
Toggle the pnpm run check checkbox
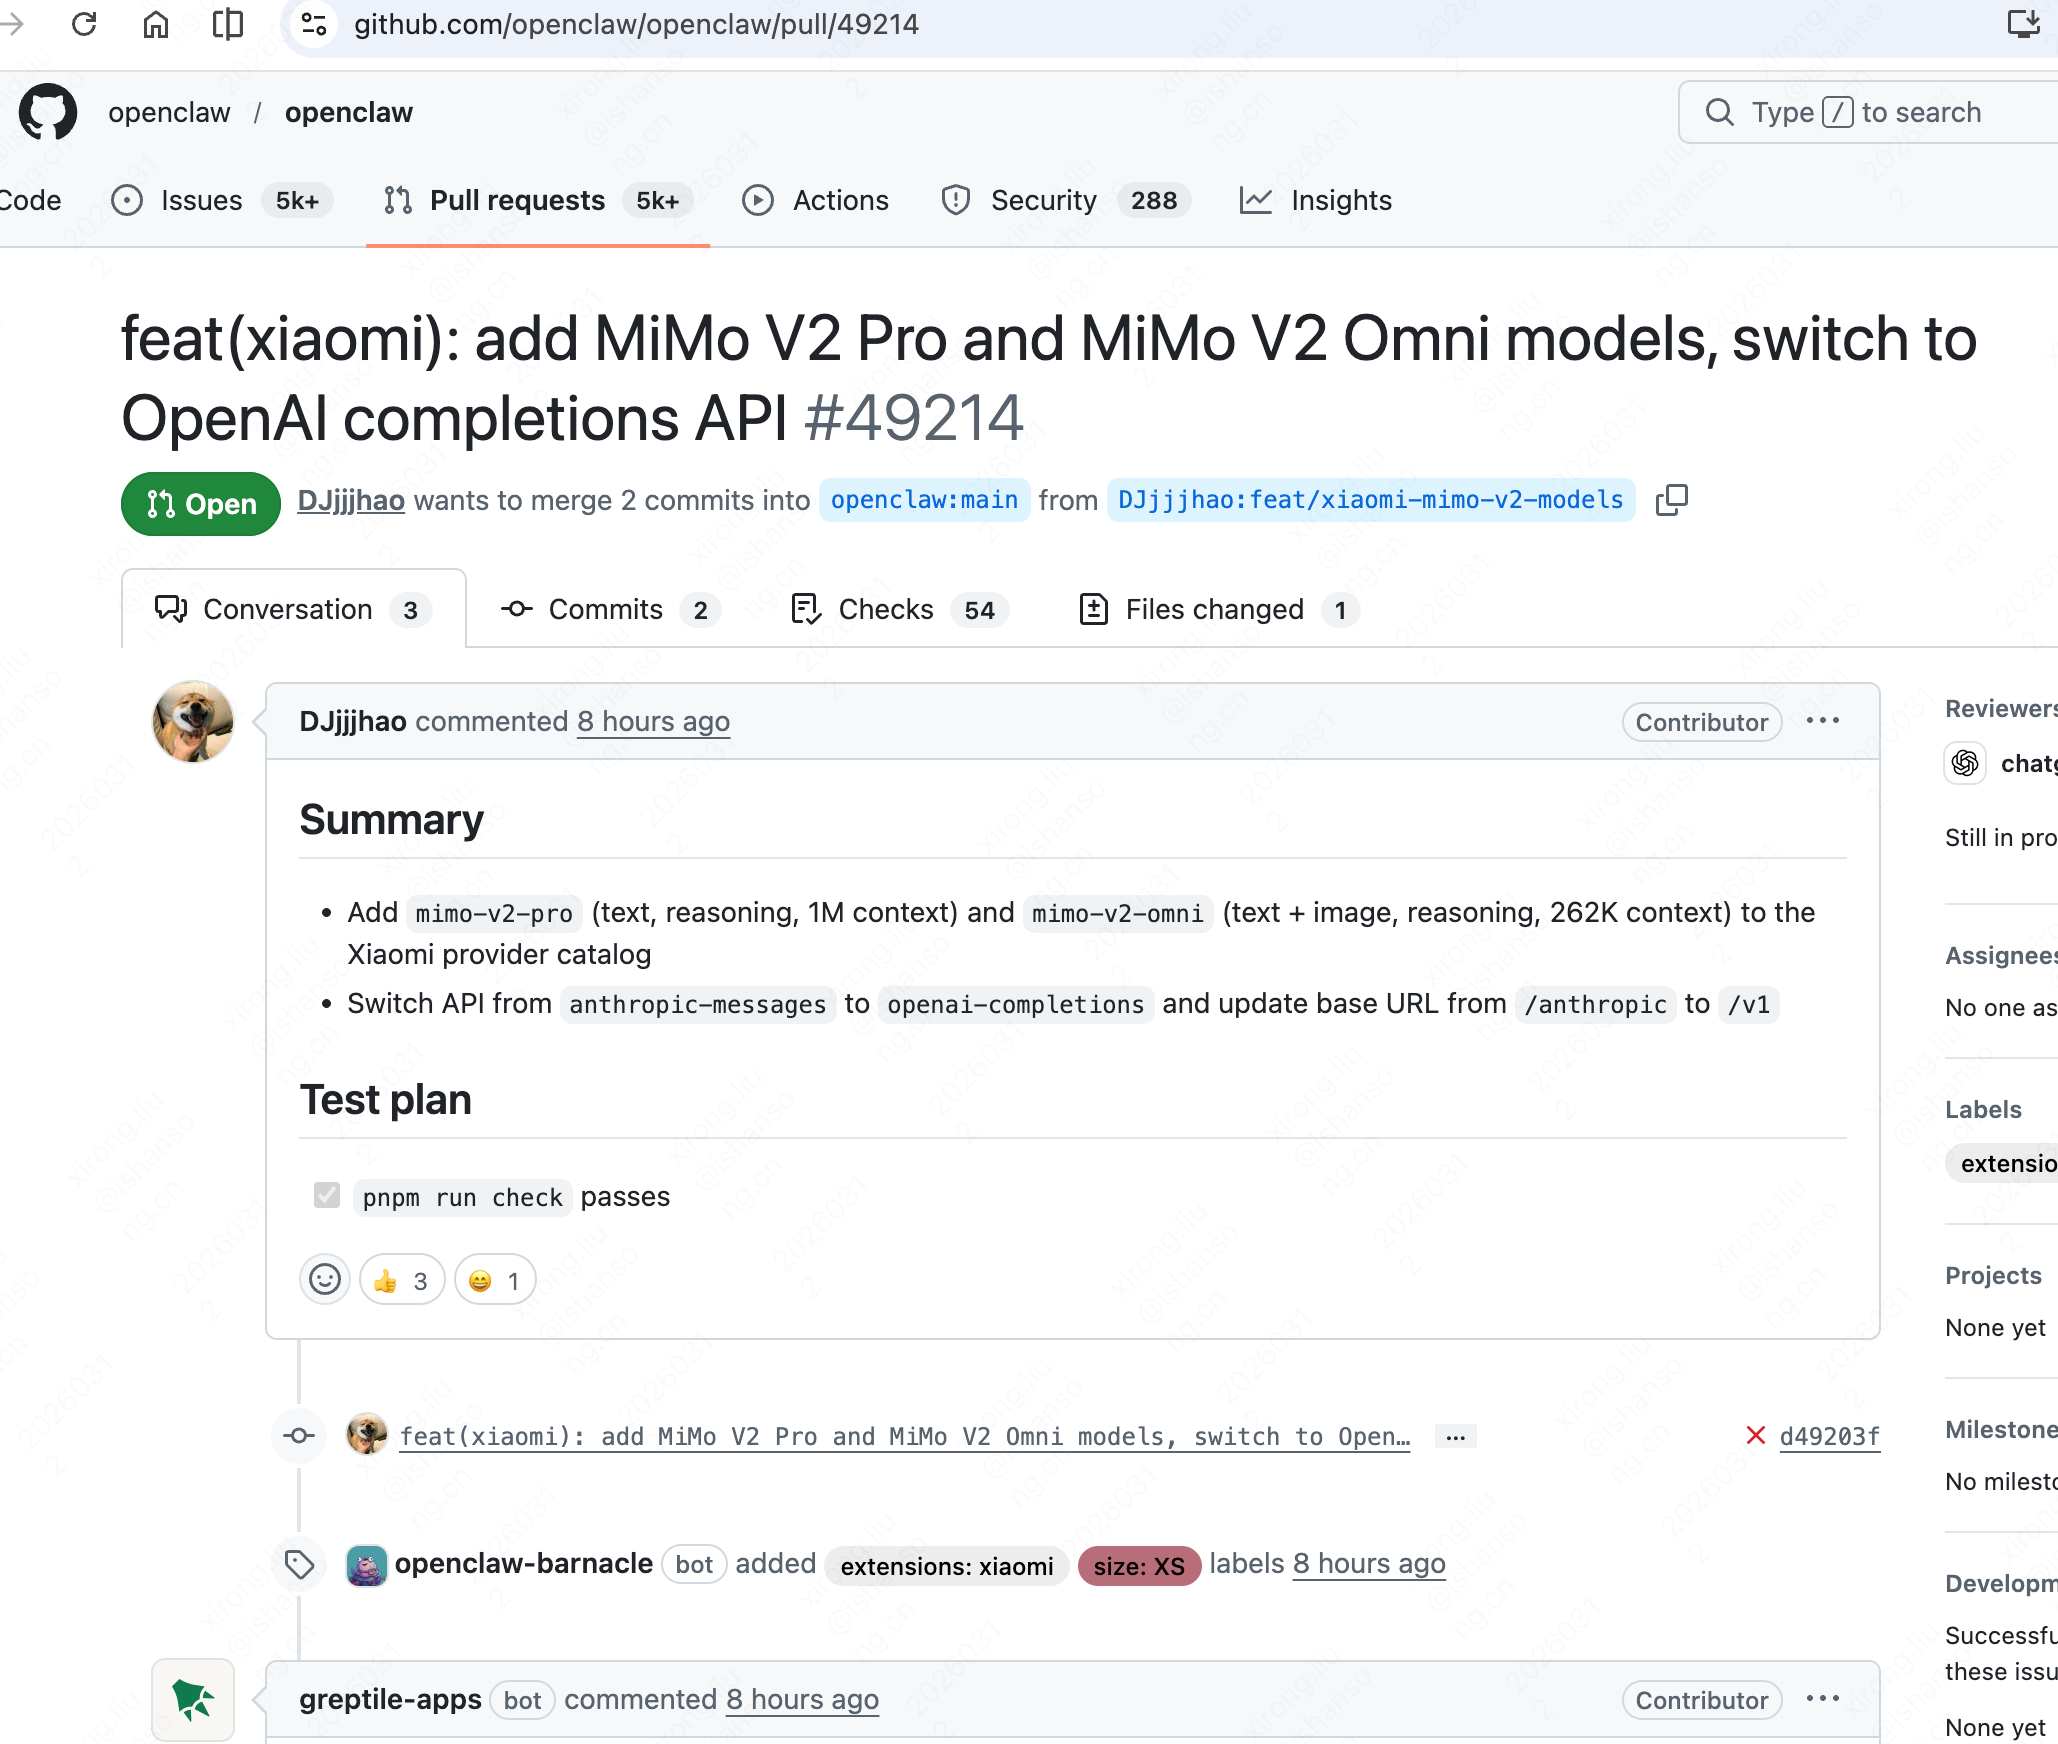click(x=327, y=1196)
